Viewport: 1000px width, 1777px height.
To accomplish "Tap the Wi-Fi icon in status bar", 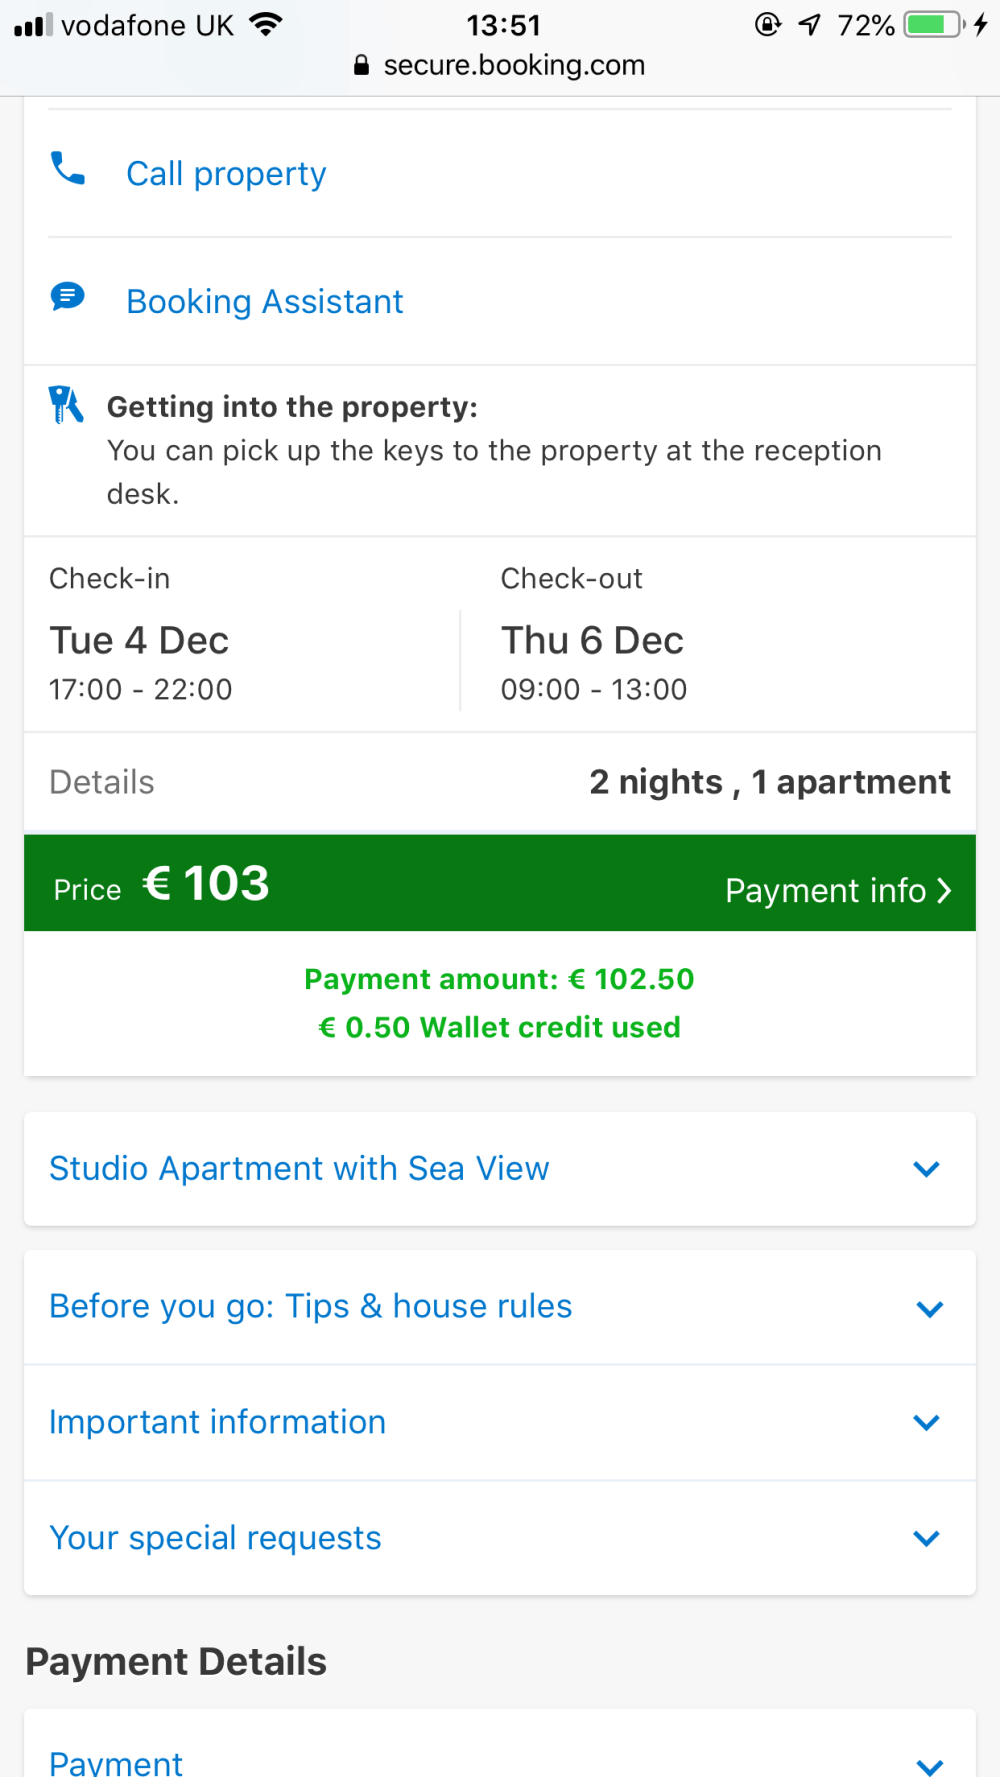I will [x=266, y=24].
